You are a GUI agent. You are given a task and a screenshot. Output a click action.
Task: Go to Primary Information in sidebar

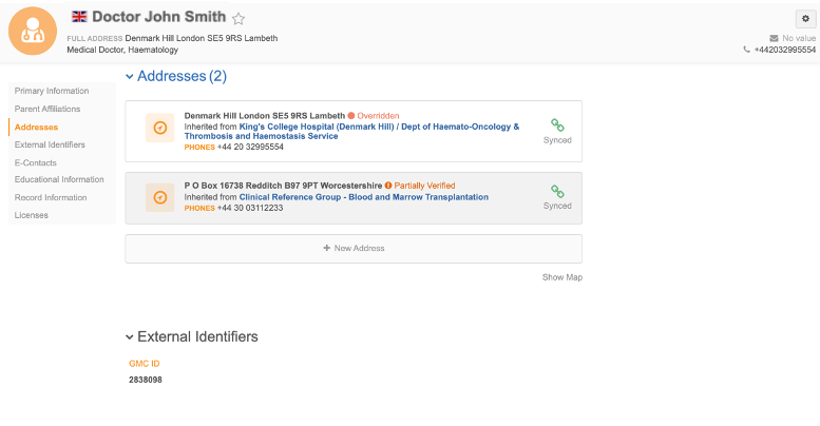tap(51, 91)
